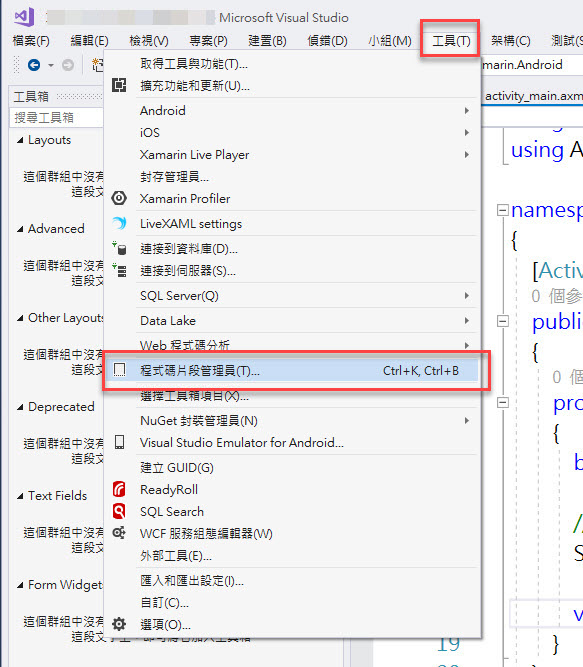
Task: Expand the NuGet 封裝管理員(N) submenu
Action: pyautogui.click(x=291, y=421)
